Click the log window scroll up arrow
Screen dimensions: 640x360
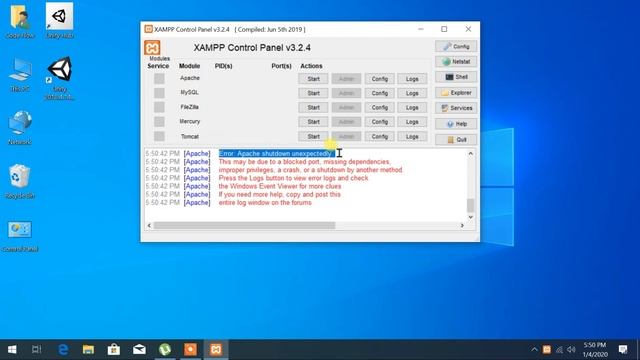pyautogui.click(x=471, y=154)
